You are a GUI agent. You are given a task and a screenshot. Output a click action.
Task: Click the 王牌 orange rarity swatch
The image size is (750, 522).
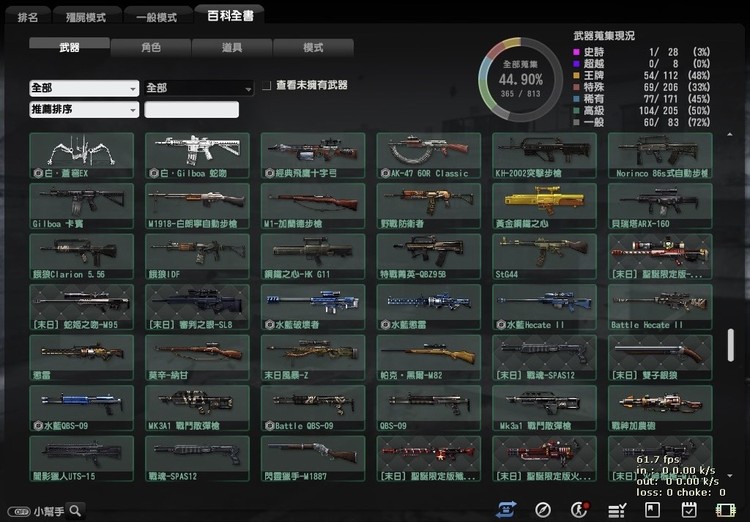coord(576,75)
